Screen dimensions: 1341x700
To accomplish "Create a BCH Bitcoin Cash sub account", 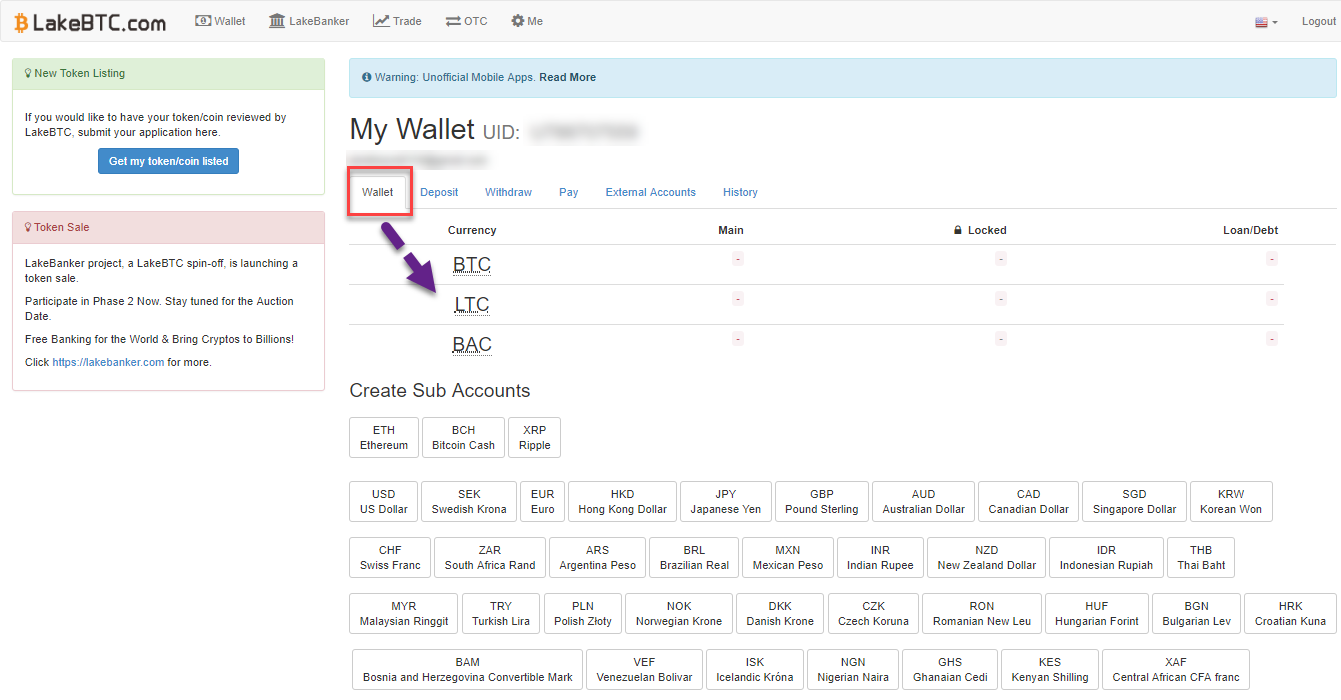I will [x=463, y=438].
